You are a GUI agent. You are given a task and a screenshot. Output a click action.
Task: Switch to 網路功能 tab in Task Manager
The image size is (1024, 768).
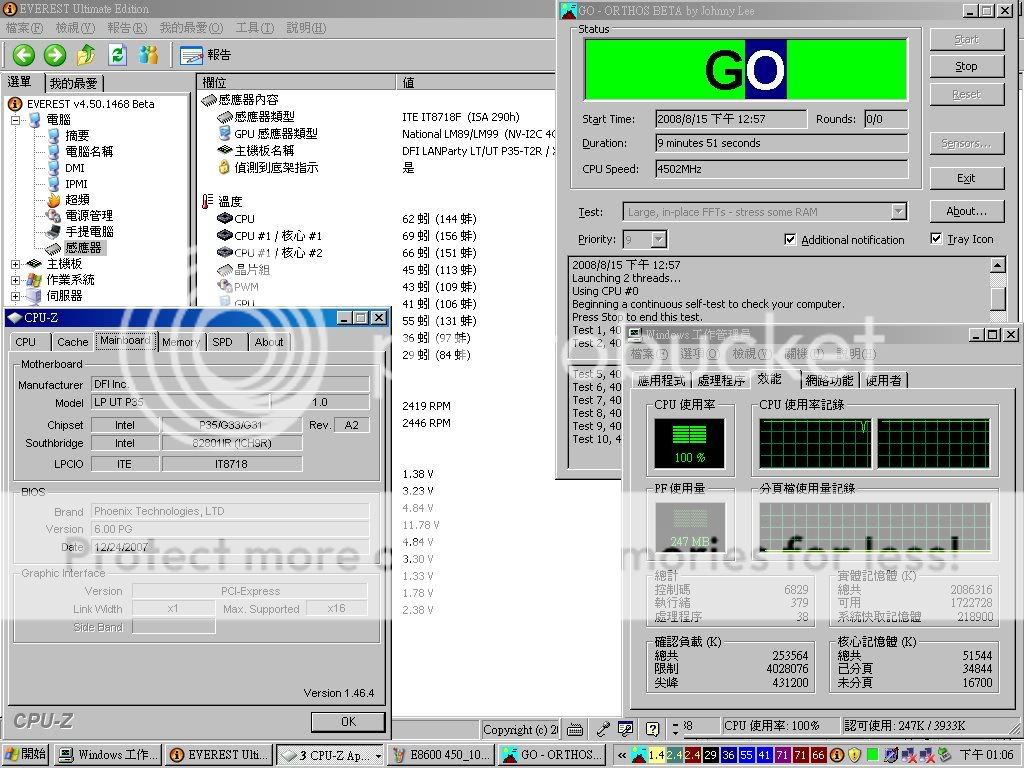pyautogui.click(x=829, y=380)
